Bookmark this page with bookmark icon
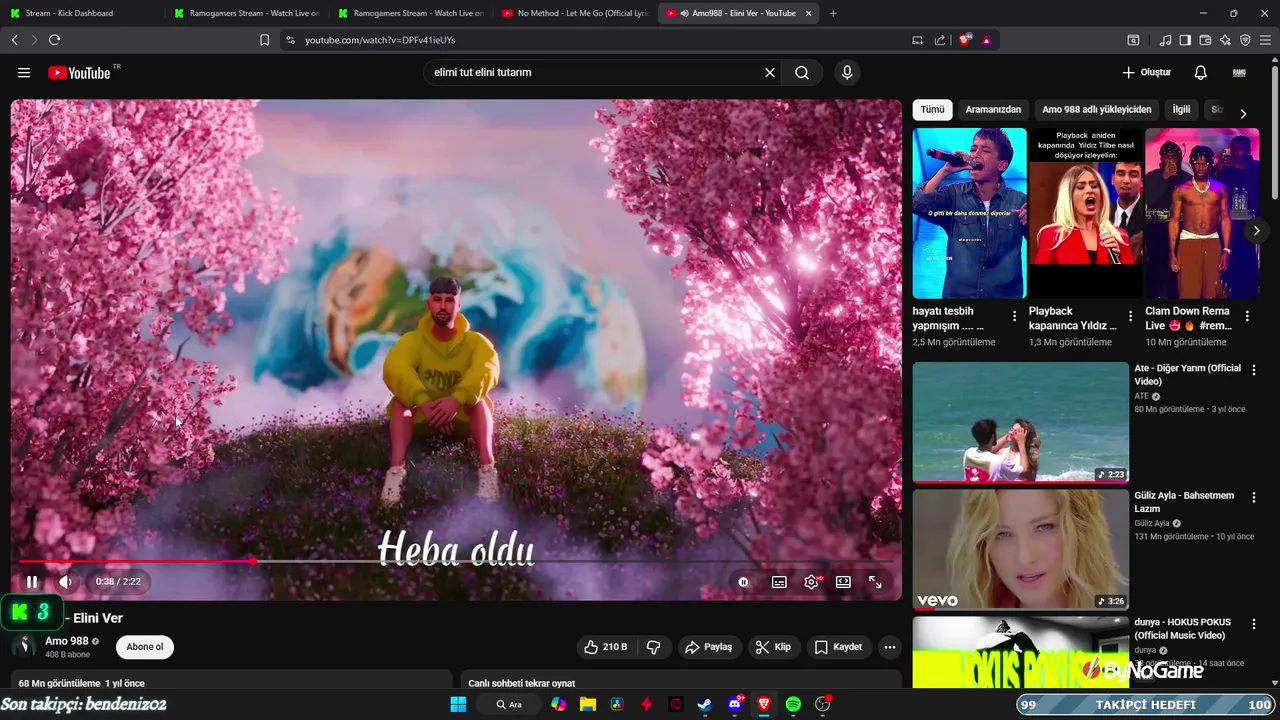 [264, 40]
